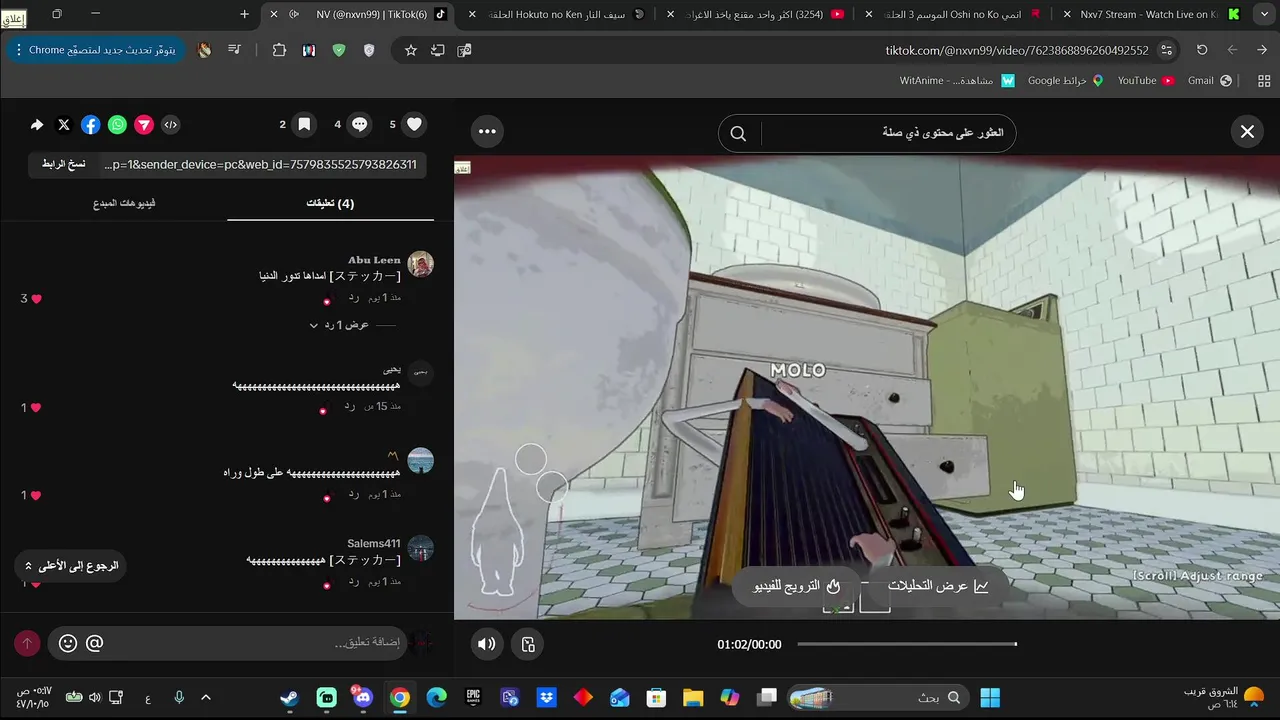1280x720 pixels.
Task: Open Chrome extensions puzzle icon
Action: 279,50
